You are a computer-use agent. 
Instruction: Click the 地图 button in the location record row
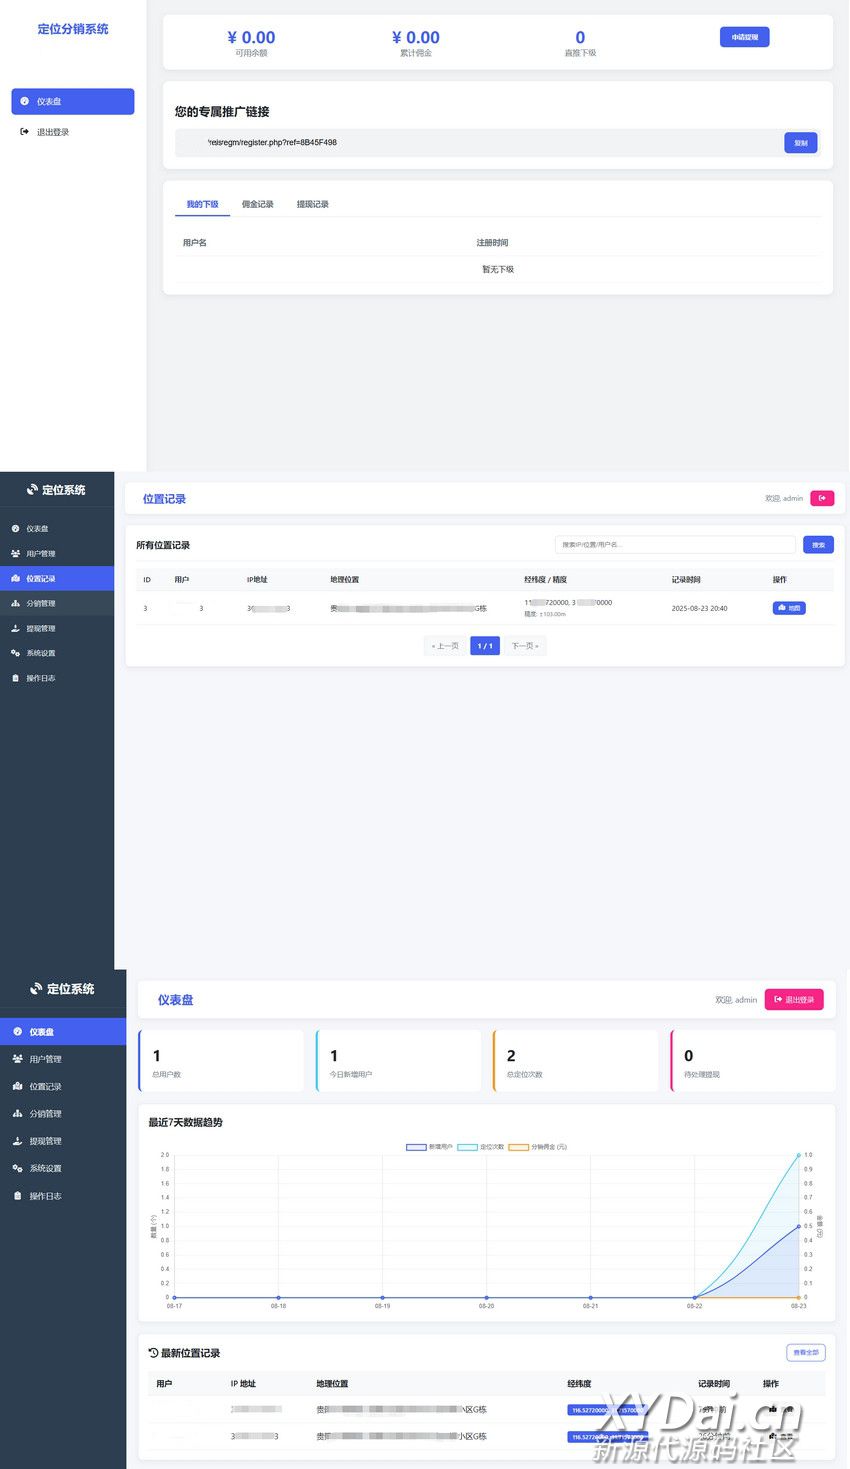click(x=788, y=608)
